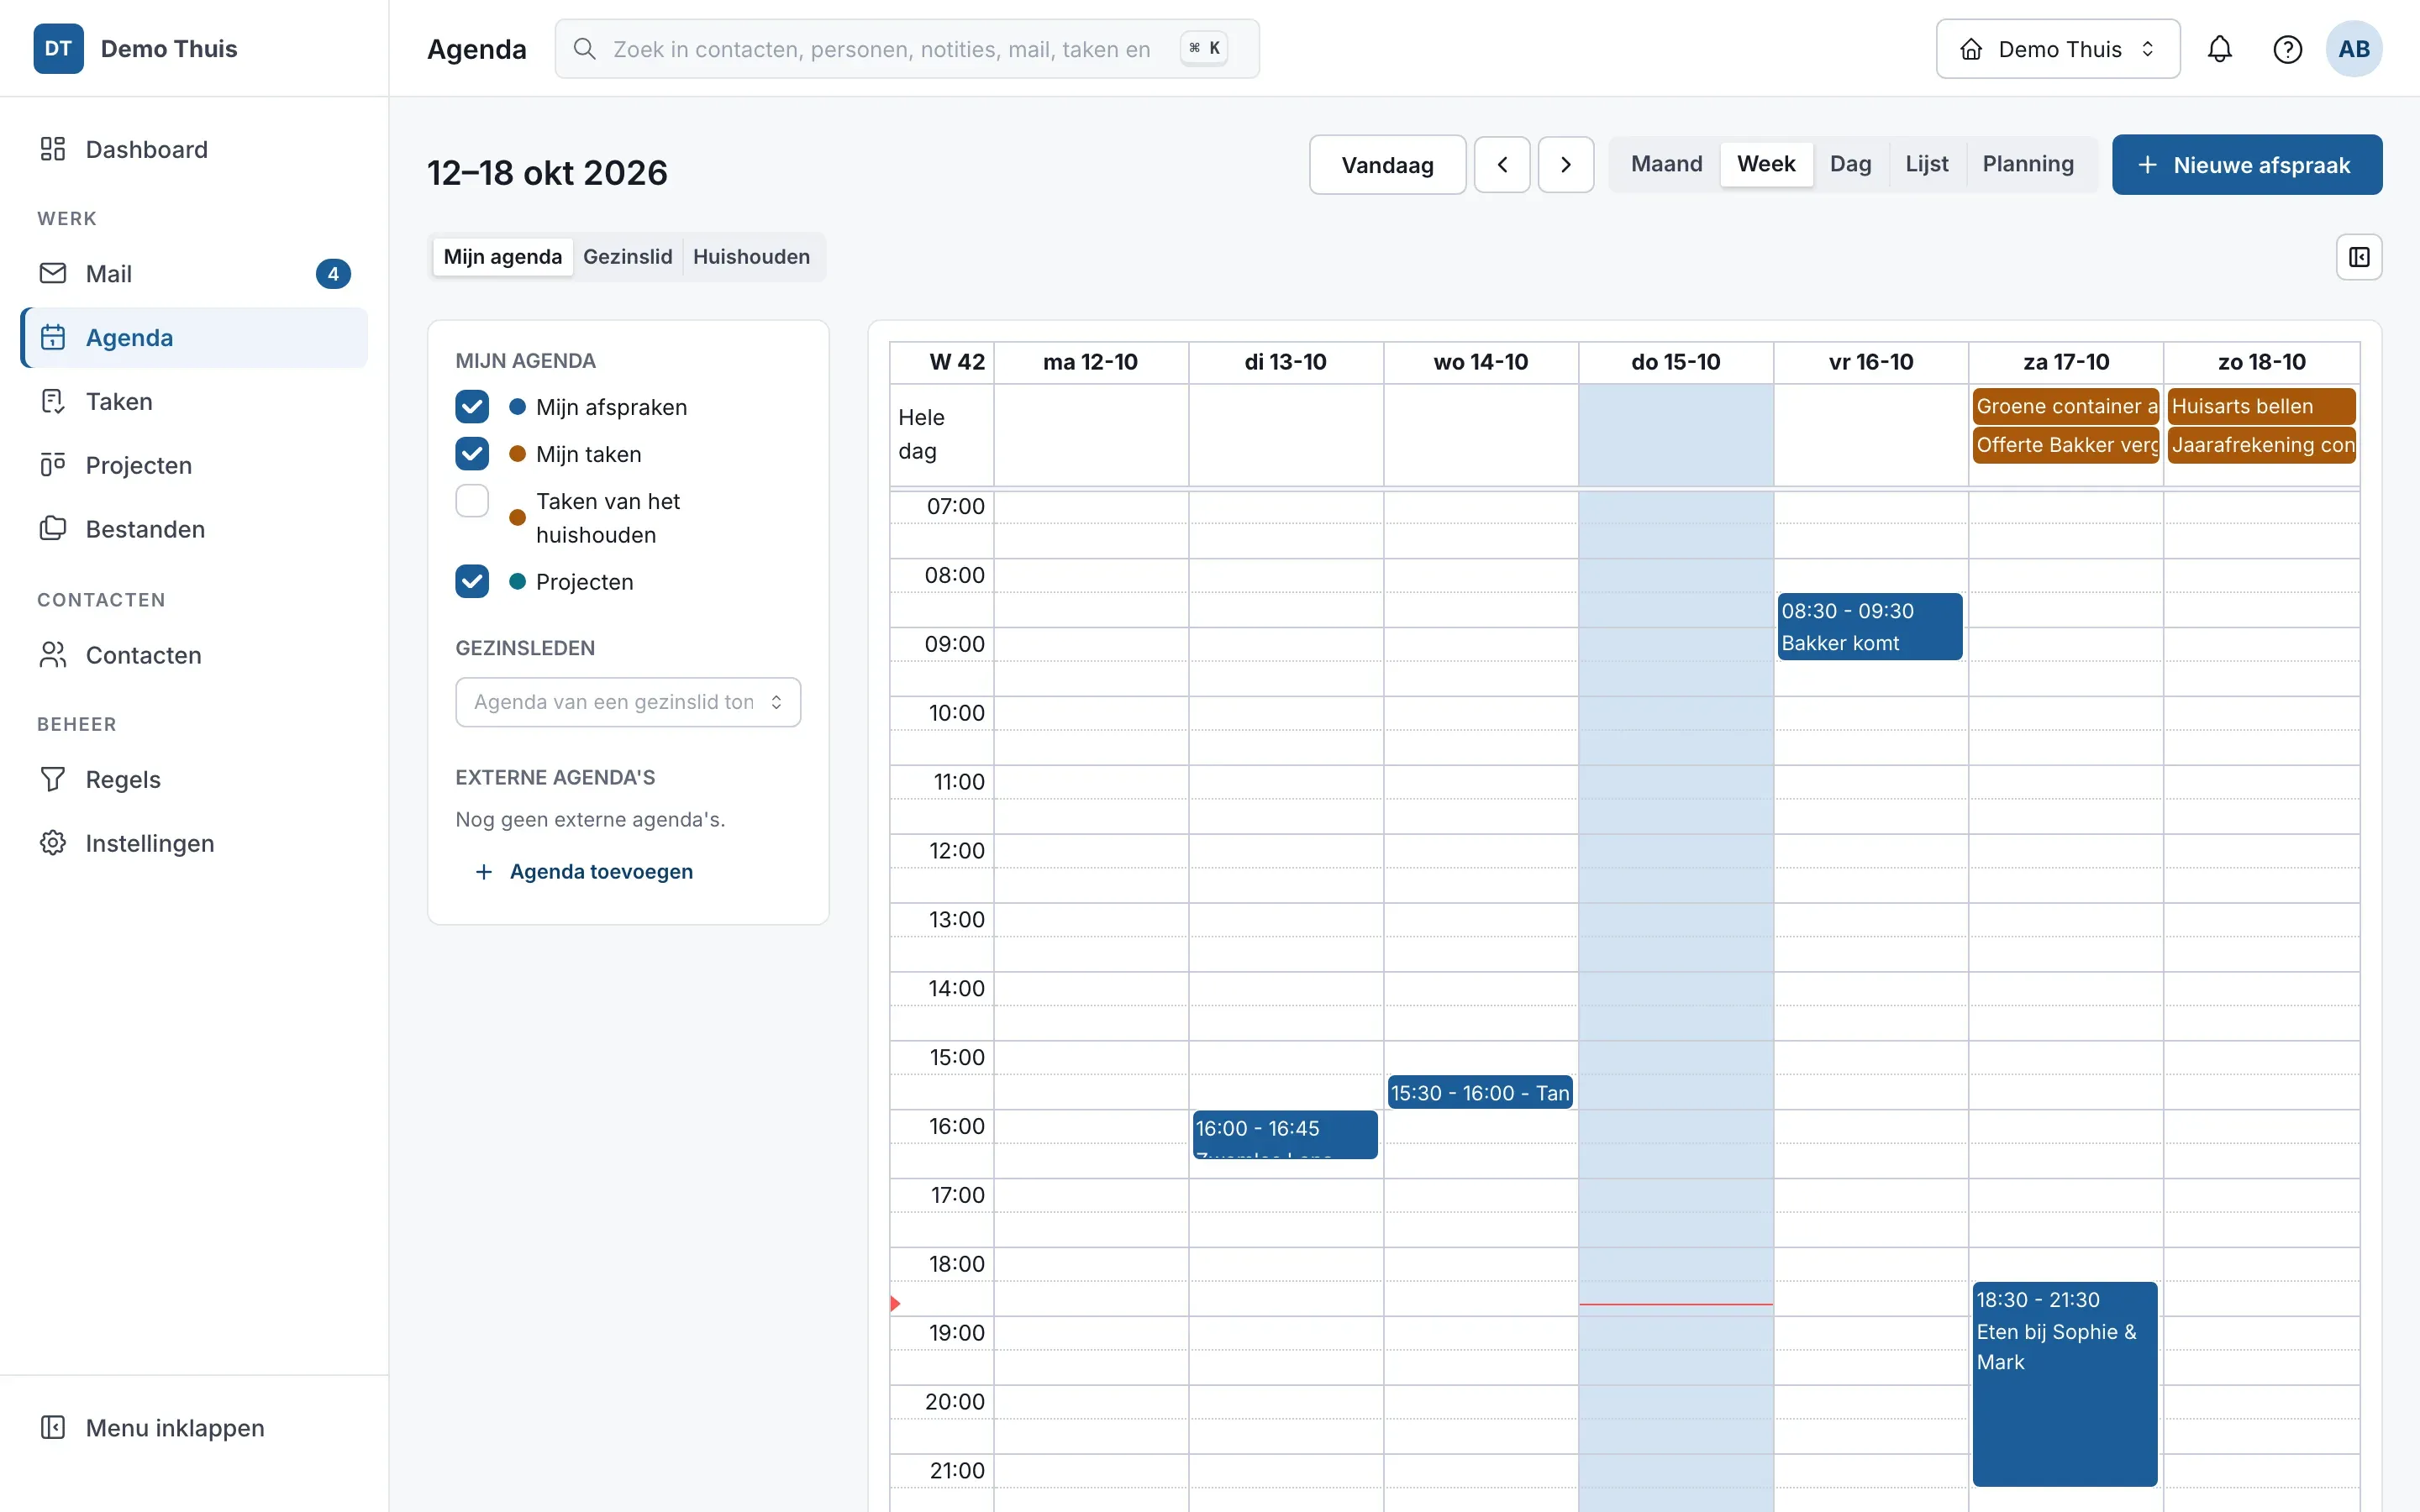Click Agenda toevoegen link
This screenshot has width=2420, height=1512.
point(585,872)
